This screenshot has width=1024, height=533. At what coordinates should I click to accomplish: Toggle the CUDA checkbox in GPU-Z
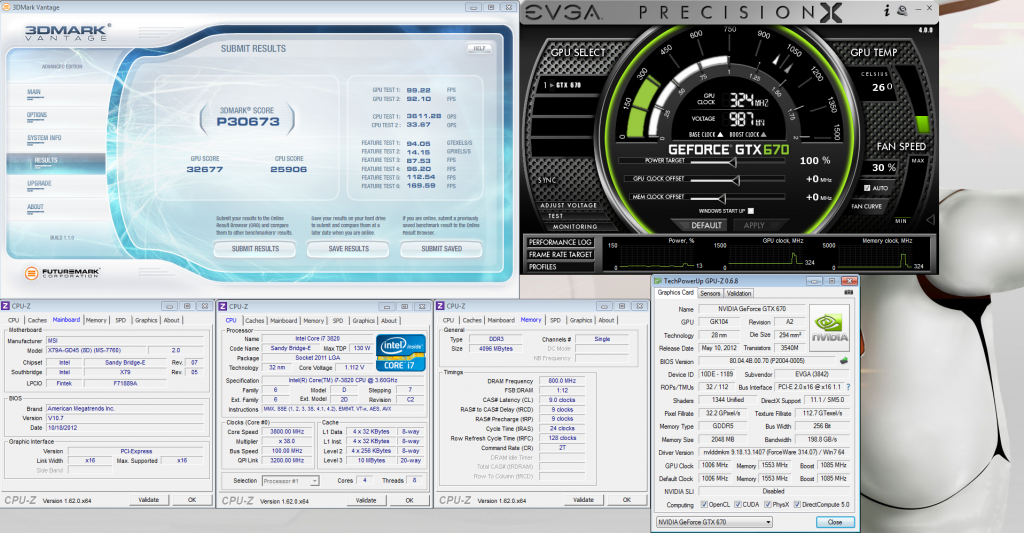pos(737,504)
